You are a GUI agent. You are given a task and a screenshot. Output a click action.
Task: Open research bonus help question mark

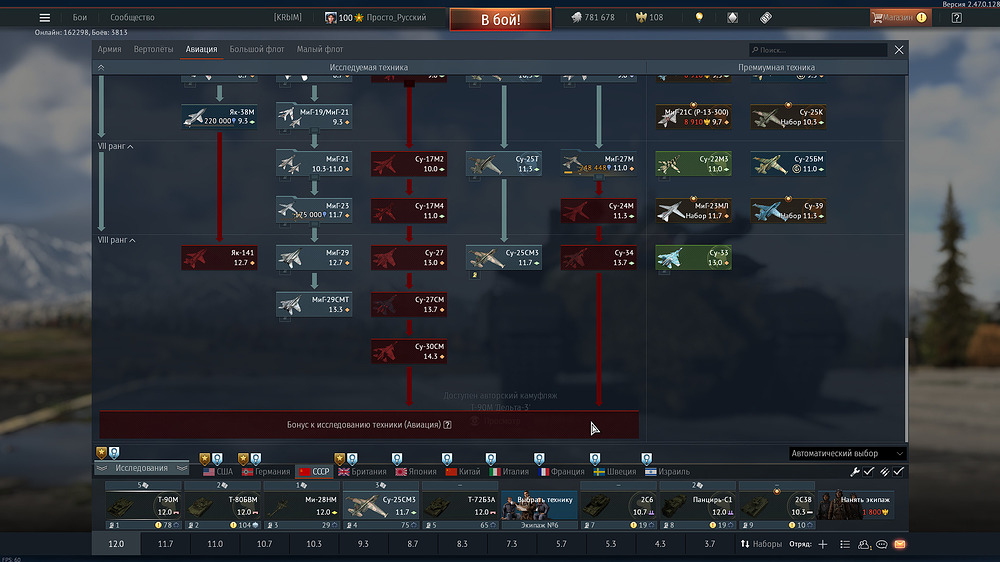(x=448, y=425)
